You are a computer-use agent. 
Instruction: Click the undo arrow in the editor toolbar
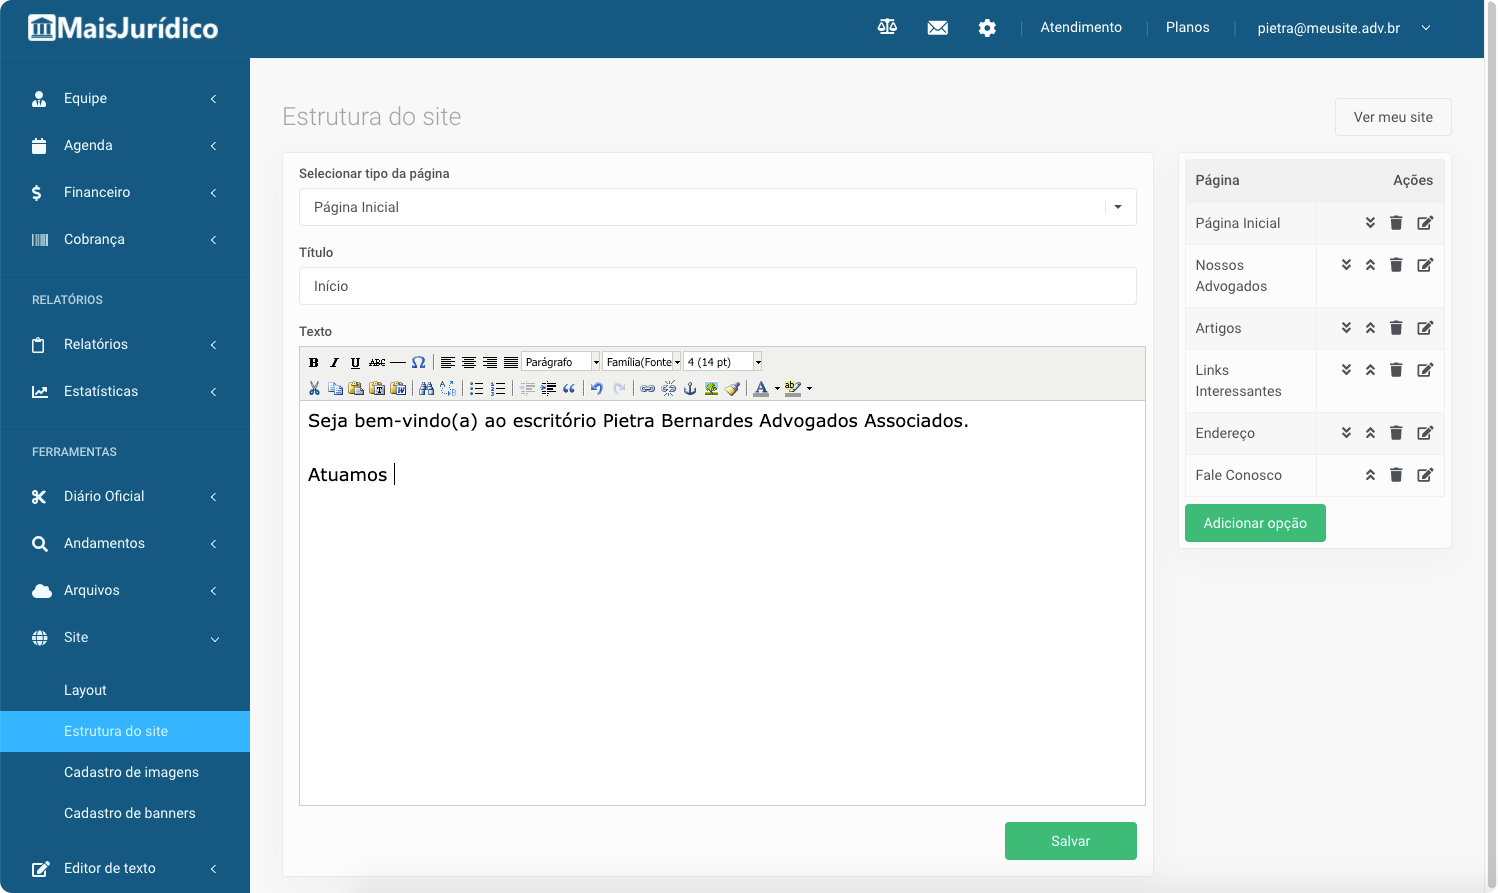[597, 389]
